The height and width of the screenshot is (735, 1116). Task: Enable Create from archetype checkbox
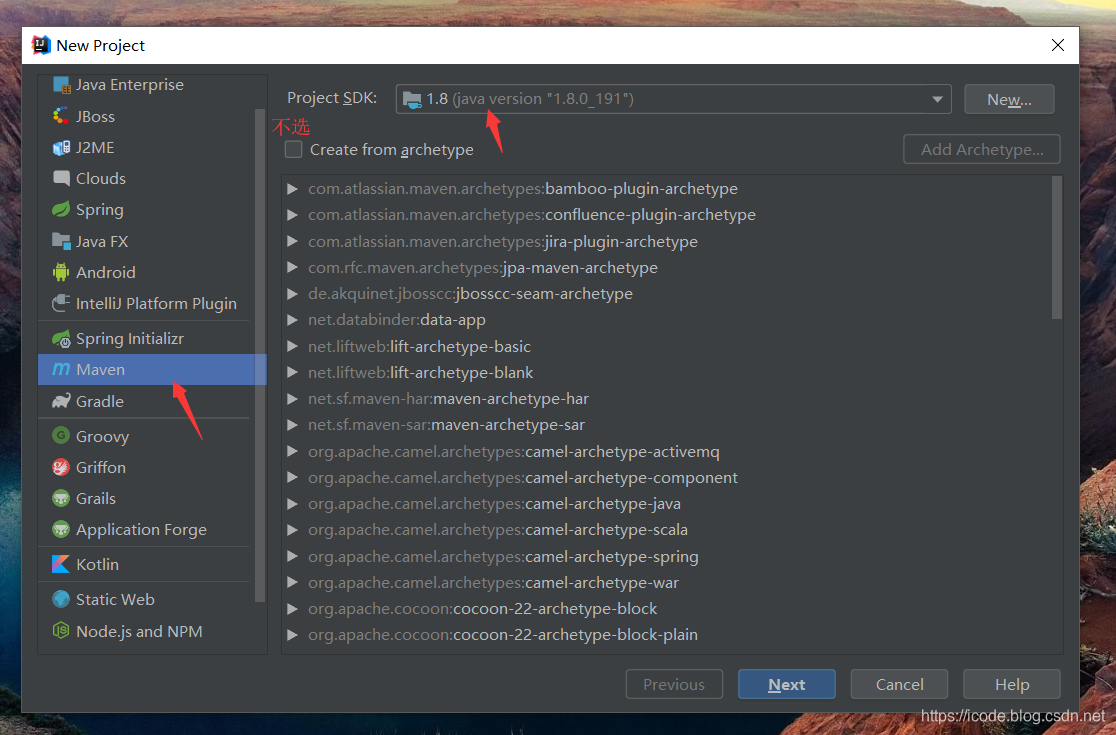293,149
